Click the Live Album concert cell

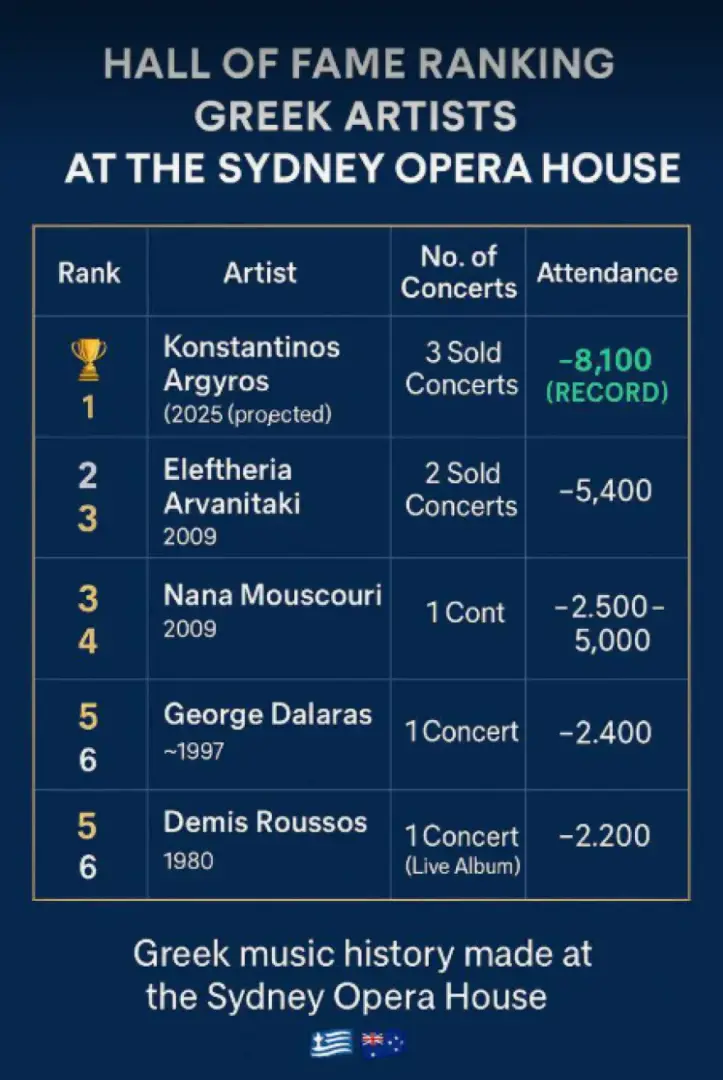462,849
